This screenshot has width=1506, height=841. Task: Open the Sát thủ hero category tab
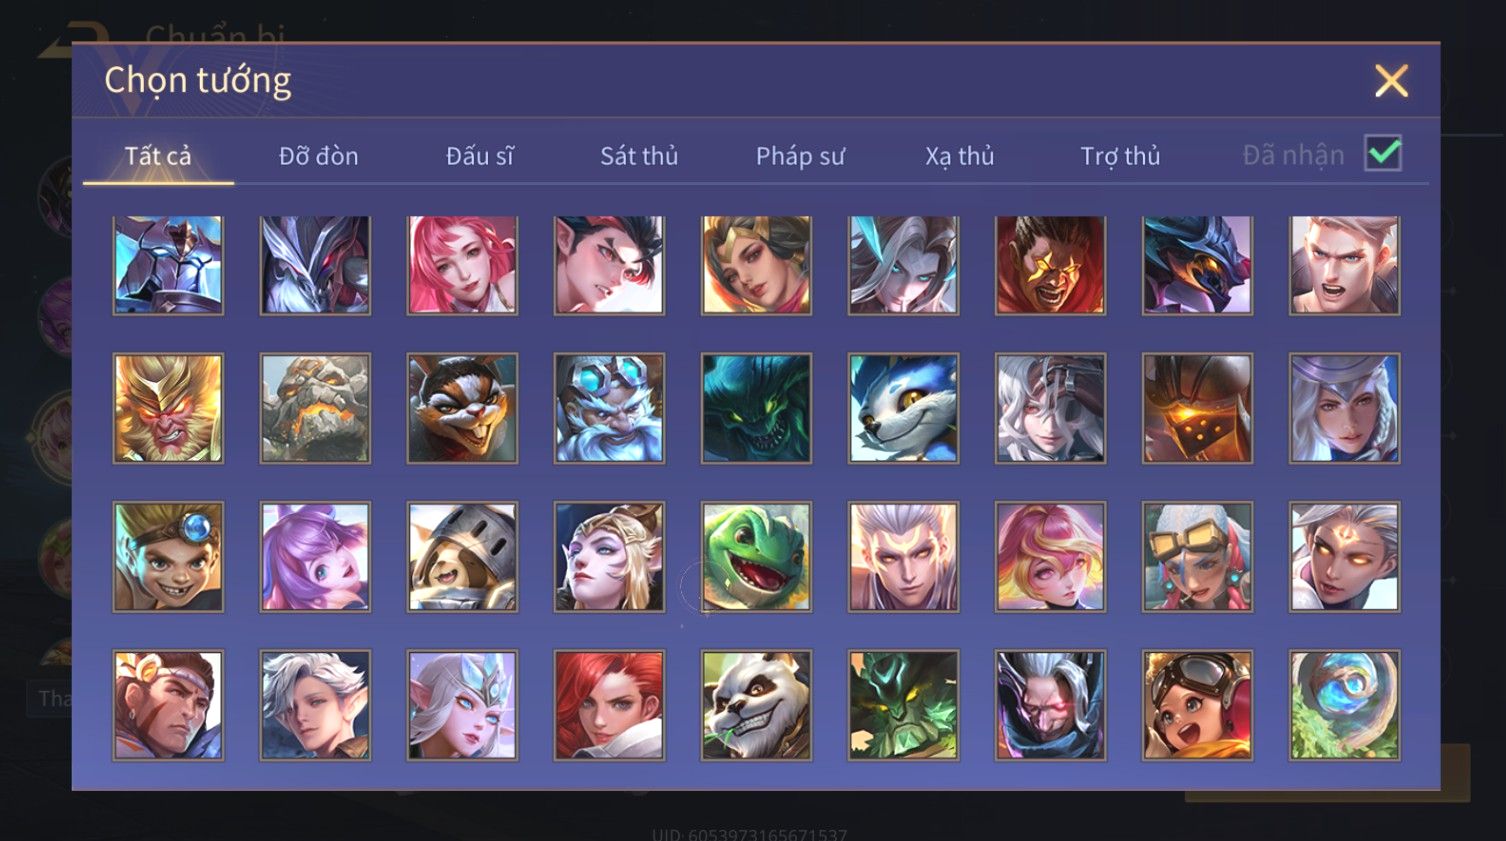point(639,156)
